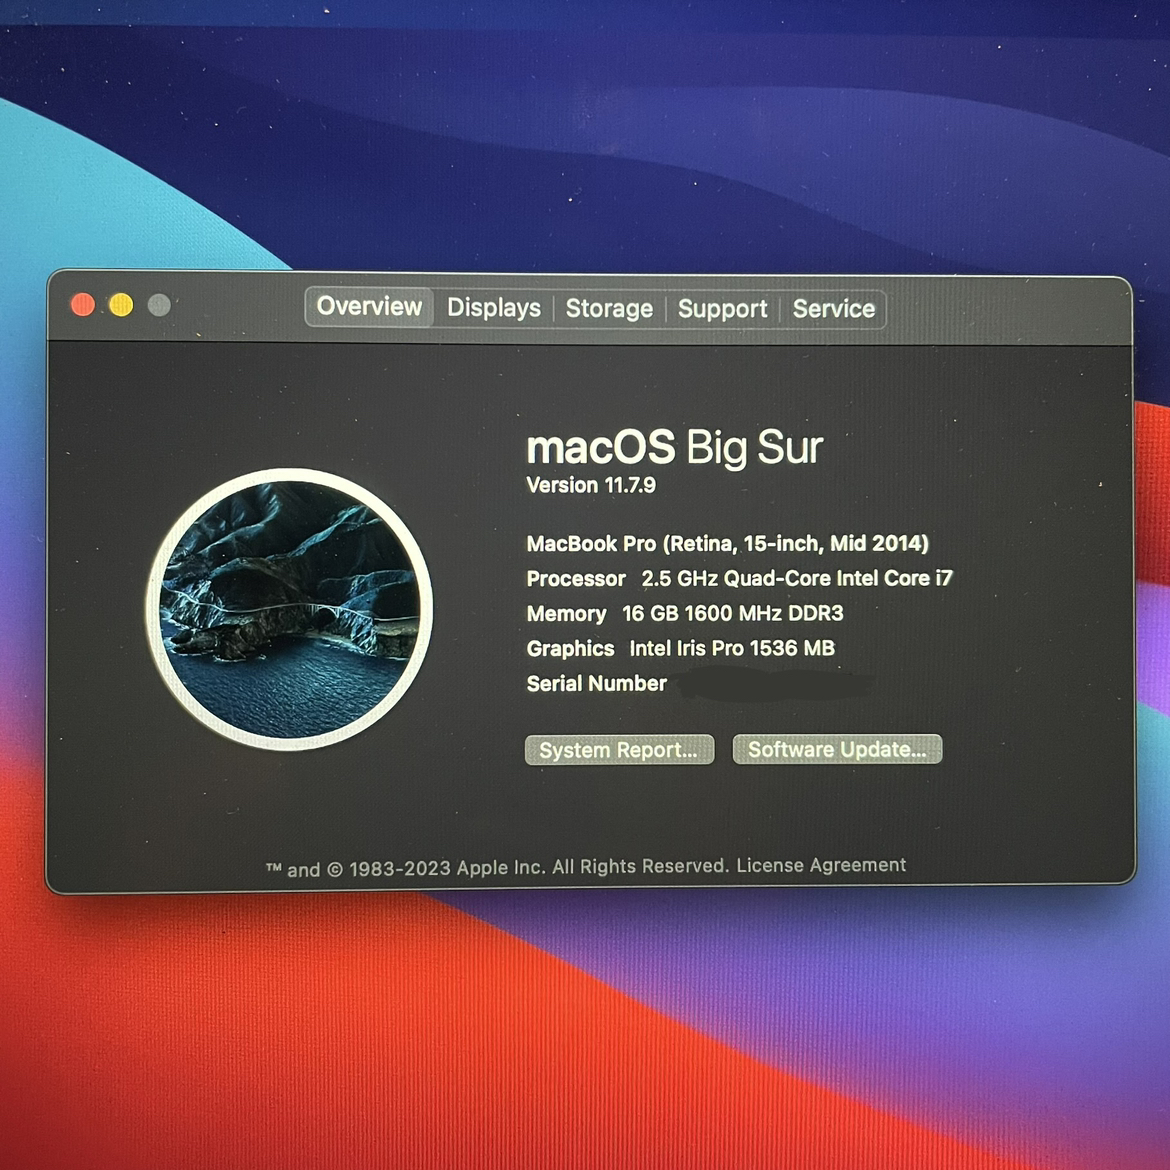This screenshot has width=1170, height=1170.
Task: Open Software Update
Action: tap(837, 749)
